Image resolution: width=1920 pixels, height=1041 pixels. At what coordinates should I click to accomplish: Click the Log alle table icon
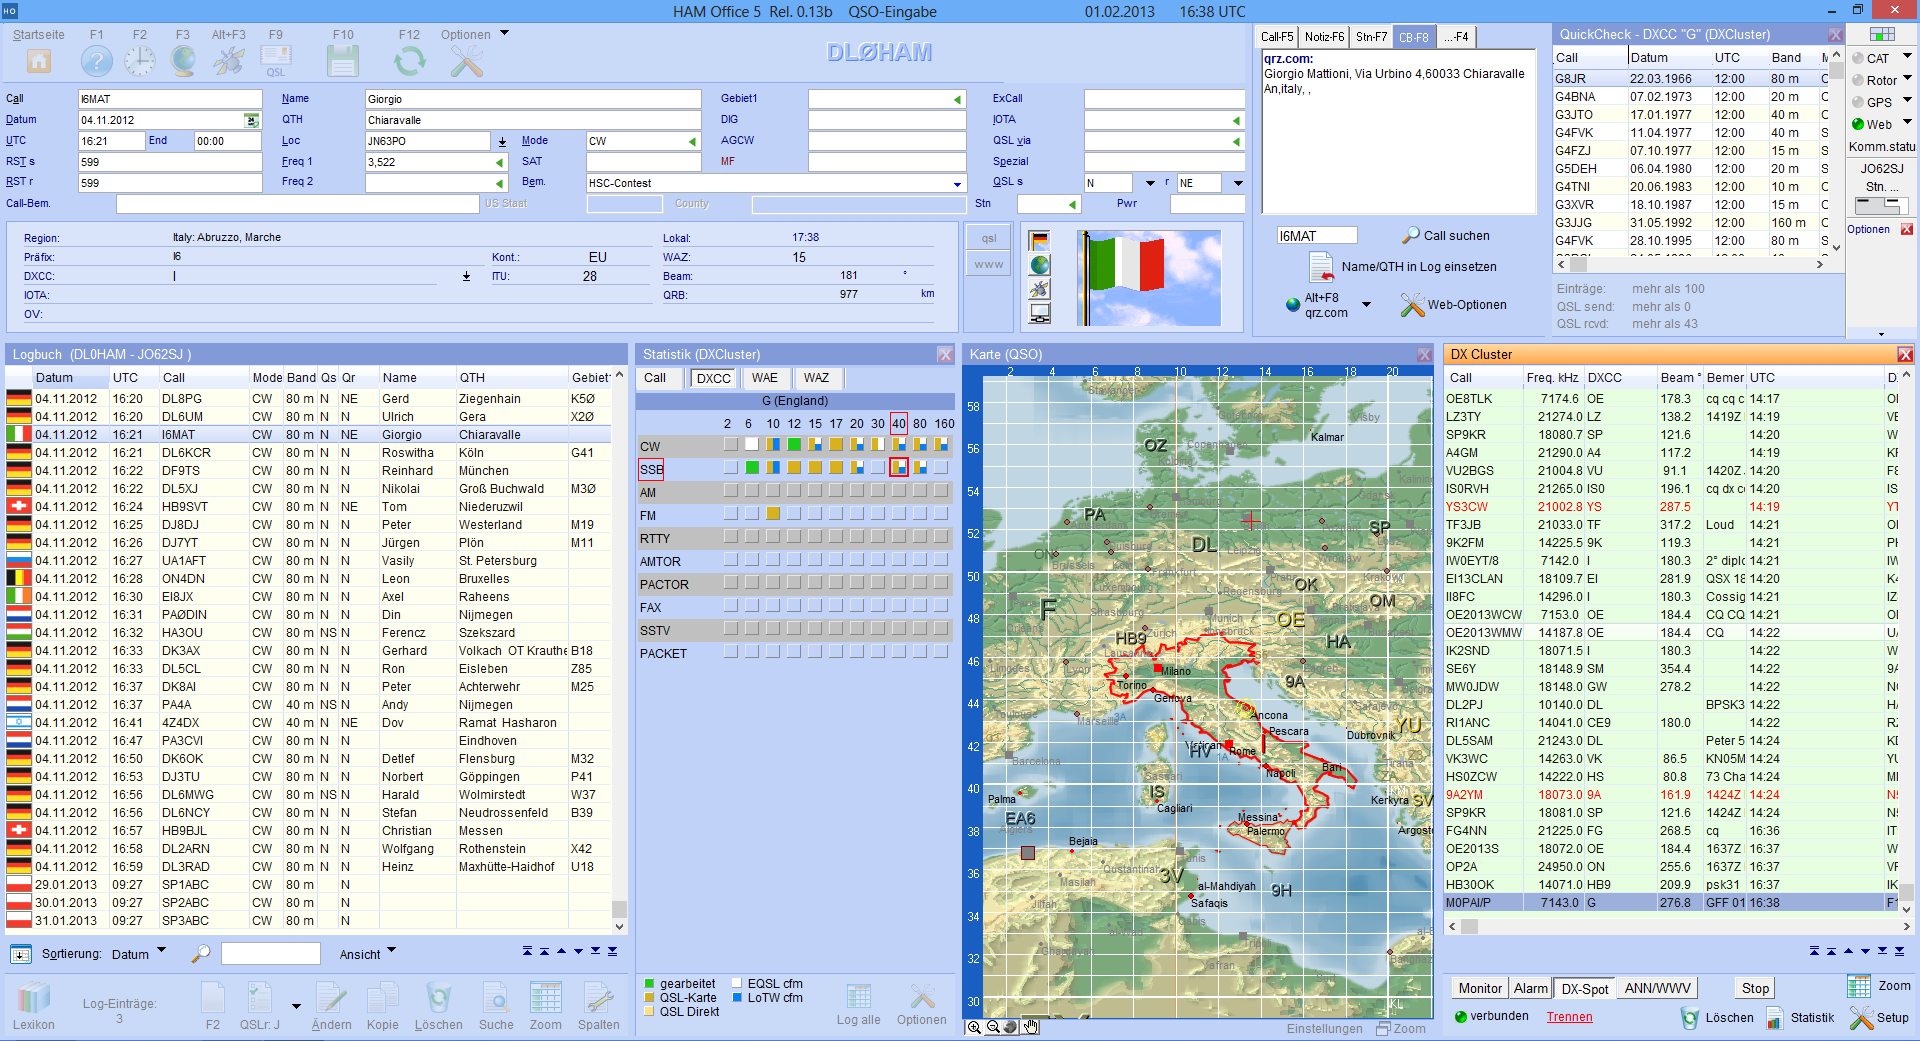859,997
